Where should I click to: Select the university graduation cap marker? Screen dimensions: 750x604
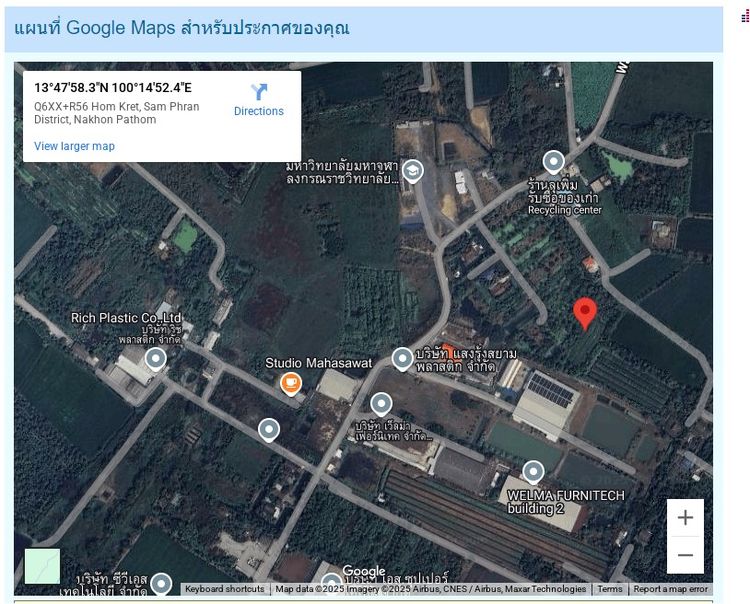412,171
